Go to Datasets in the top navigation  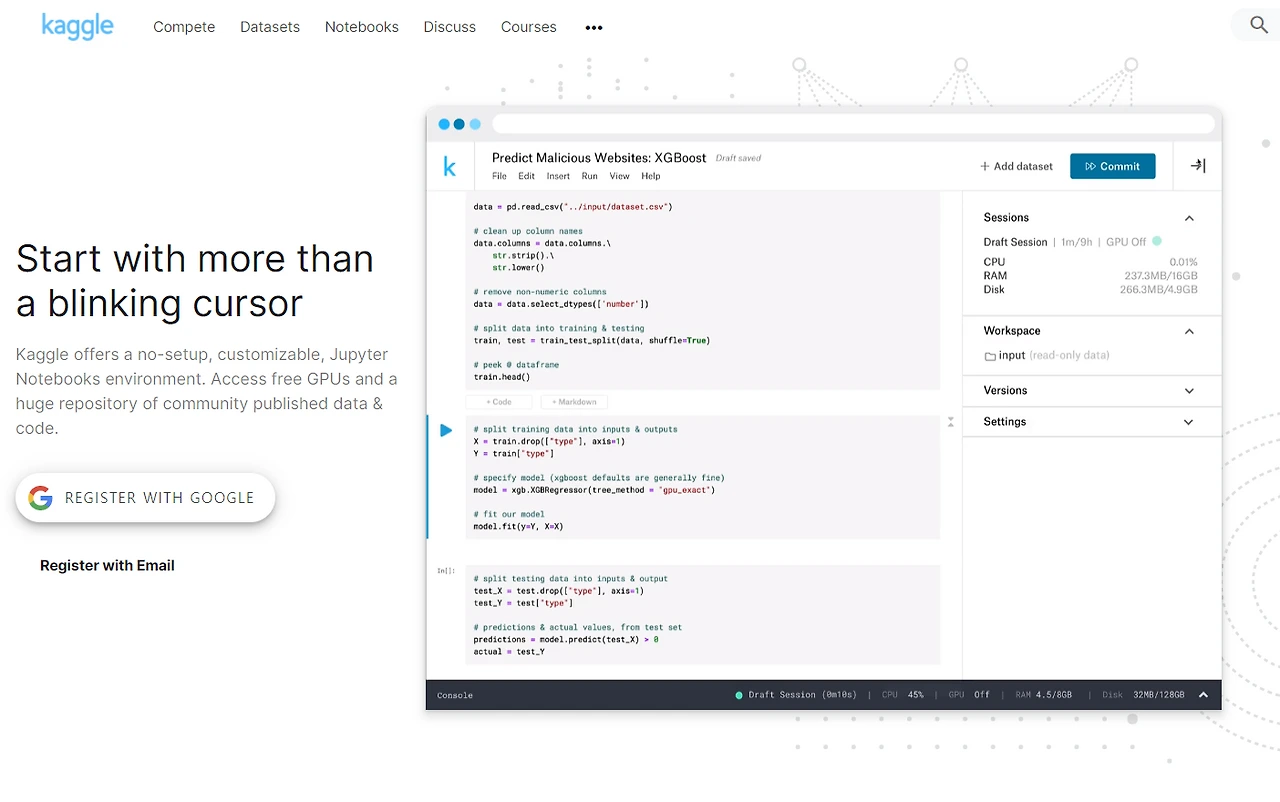(270, 27)
